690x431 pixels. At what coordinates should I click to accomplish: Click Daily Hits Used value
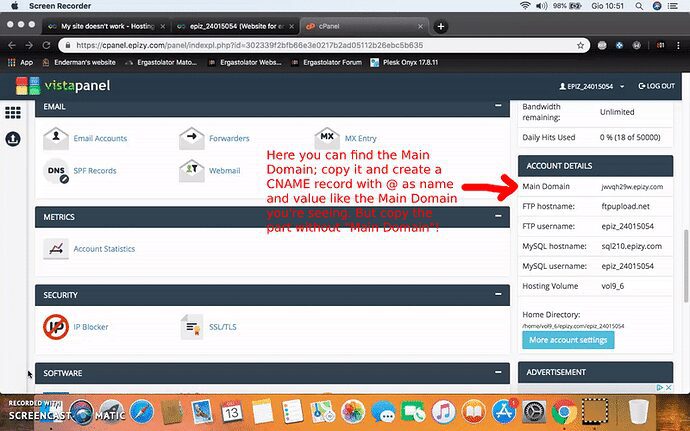pos(630,137)
